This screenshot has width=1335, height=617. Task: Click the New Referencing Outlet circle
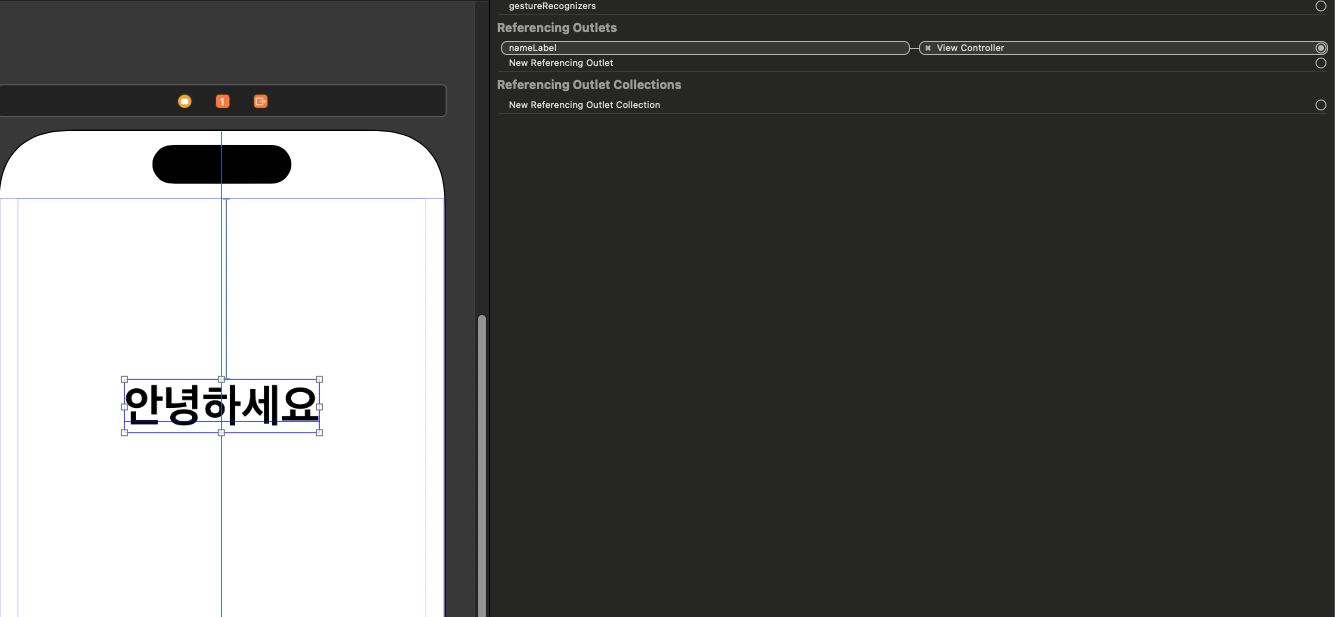coord(1321,63)
